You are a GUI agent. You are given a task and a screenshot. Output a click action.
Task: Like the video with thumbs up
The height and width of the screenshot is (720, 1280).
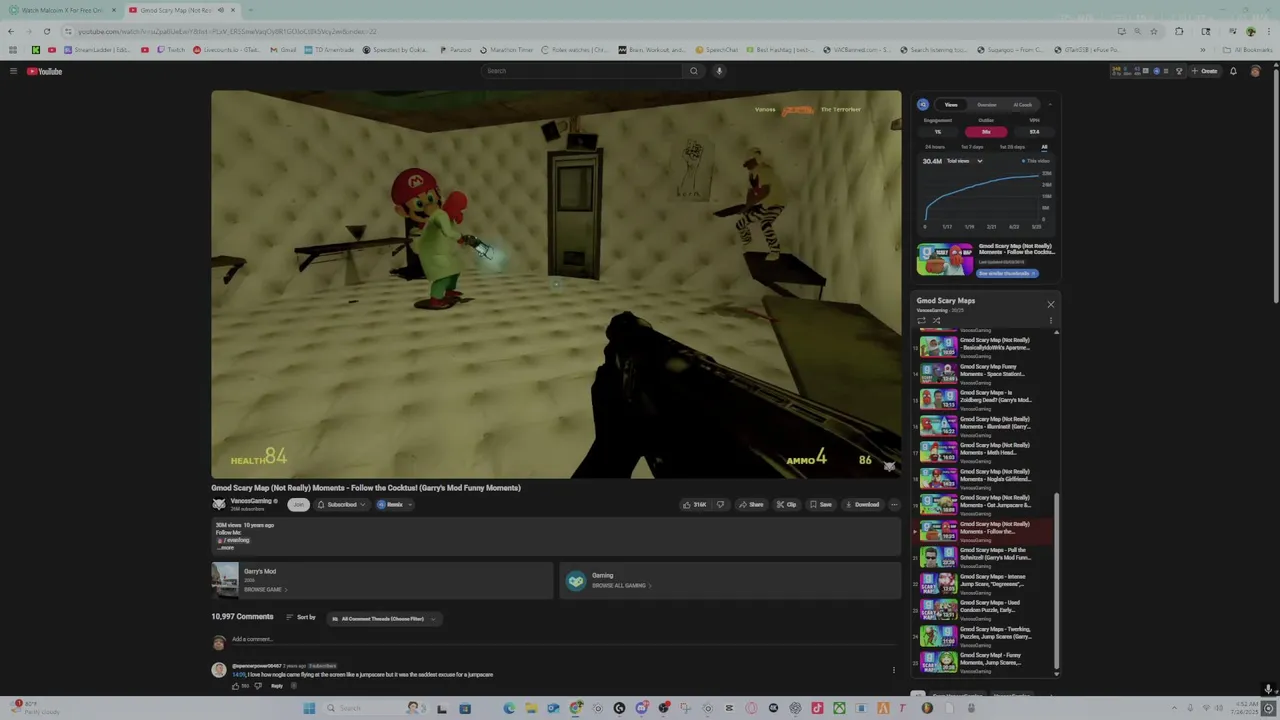coord(694,505)
